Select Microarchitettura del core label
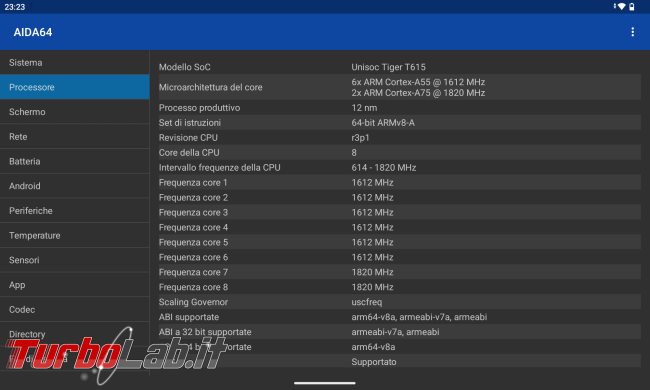Image resolution: width=650 pixels, height=390 pixels. (x=211, y=87)
